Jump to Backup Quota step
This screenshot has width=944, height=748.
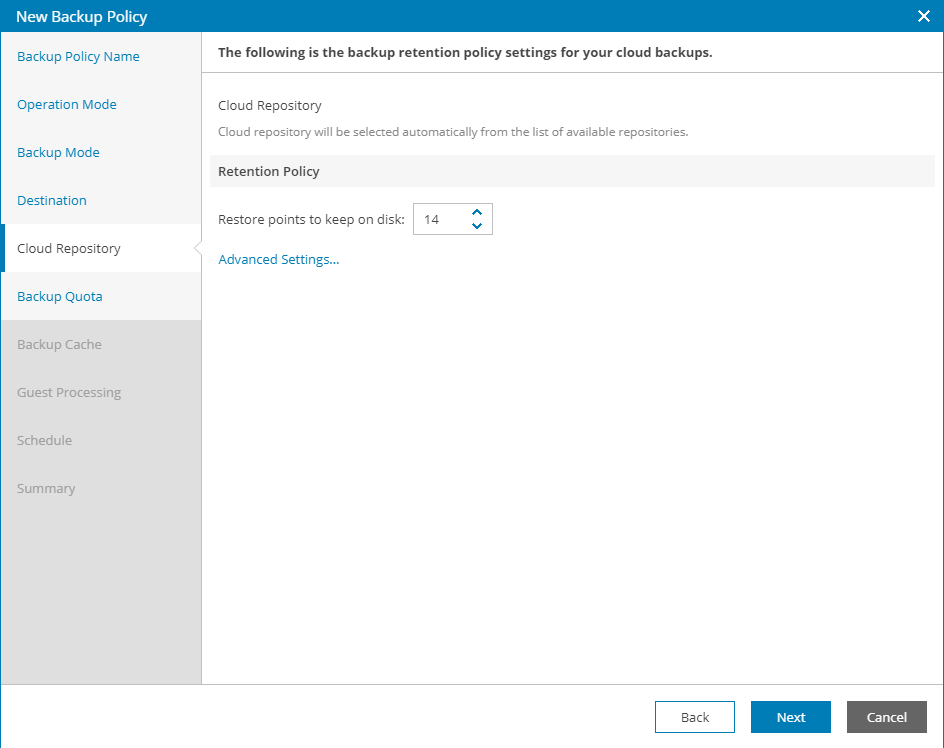(60, 297)
